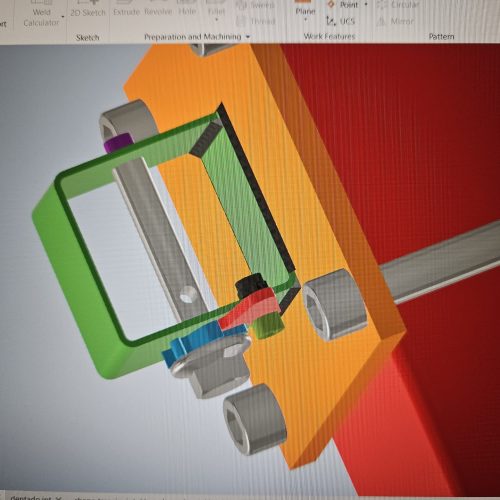Click the Sweep tool

coord(255,5)
